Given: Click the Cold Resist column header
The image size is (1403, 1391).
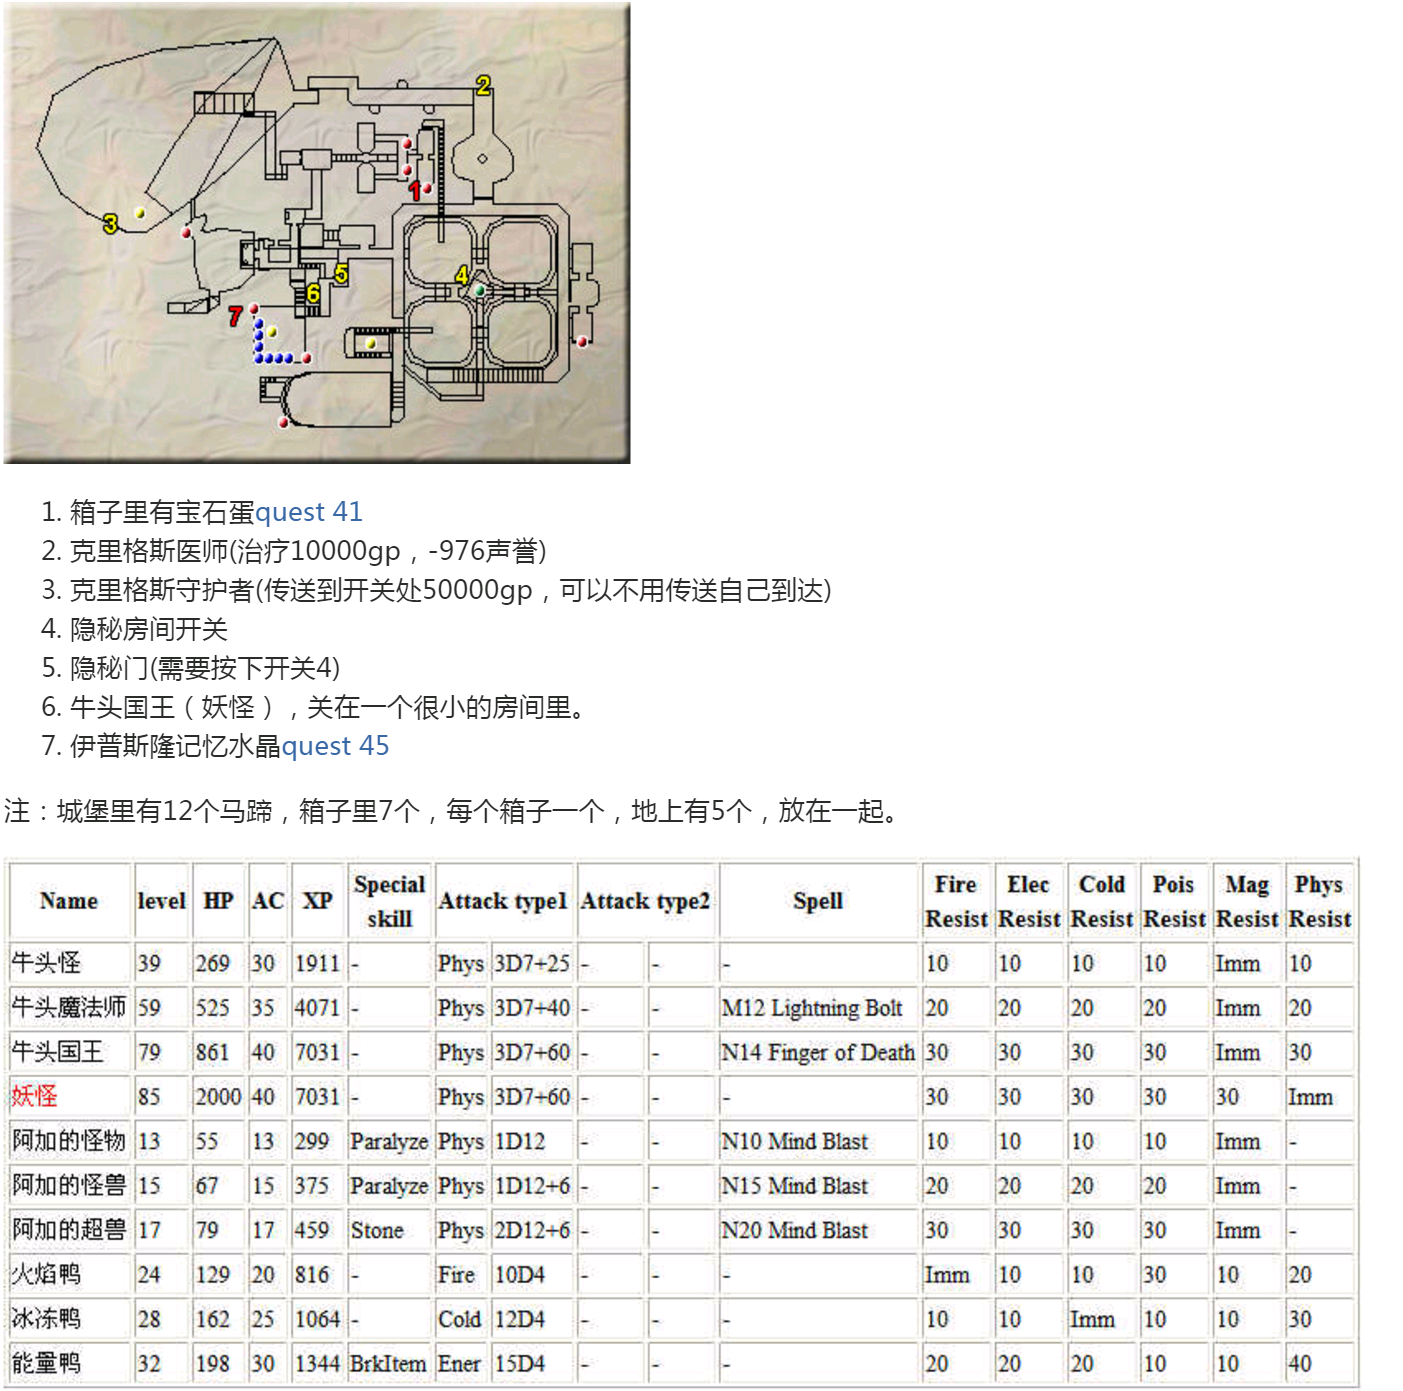Looking at the screenshot, I should (x=1102, y=901).
